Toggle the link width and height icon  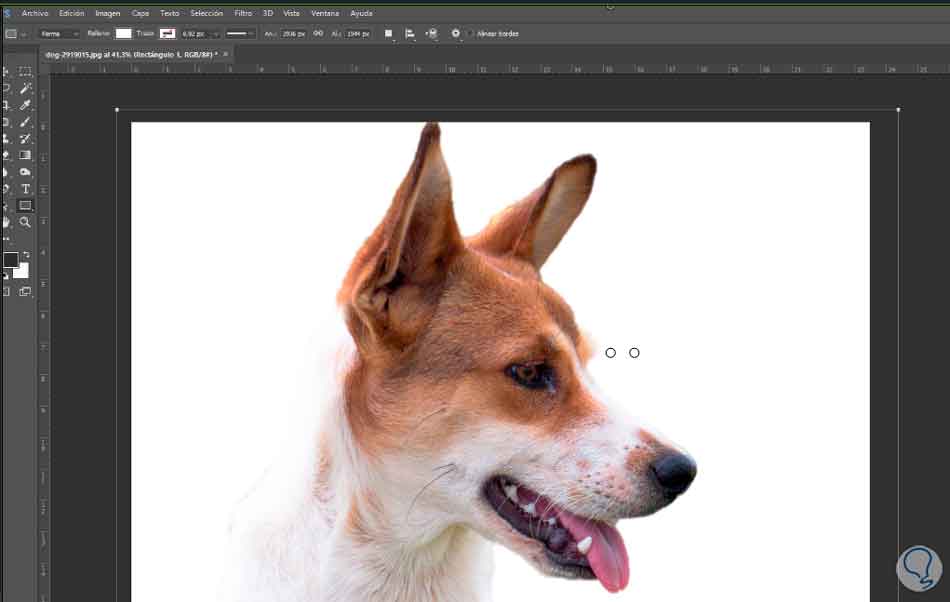(318, 34)
